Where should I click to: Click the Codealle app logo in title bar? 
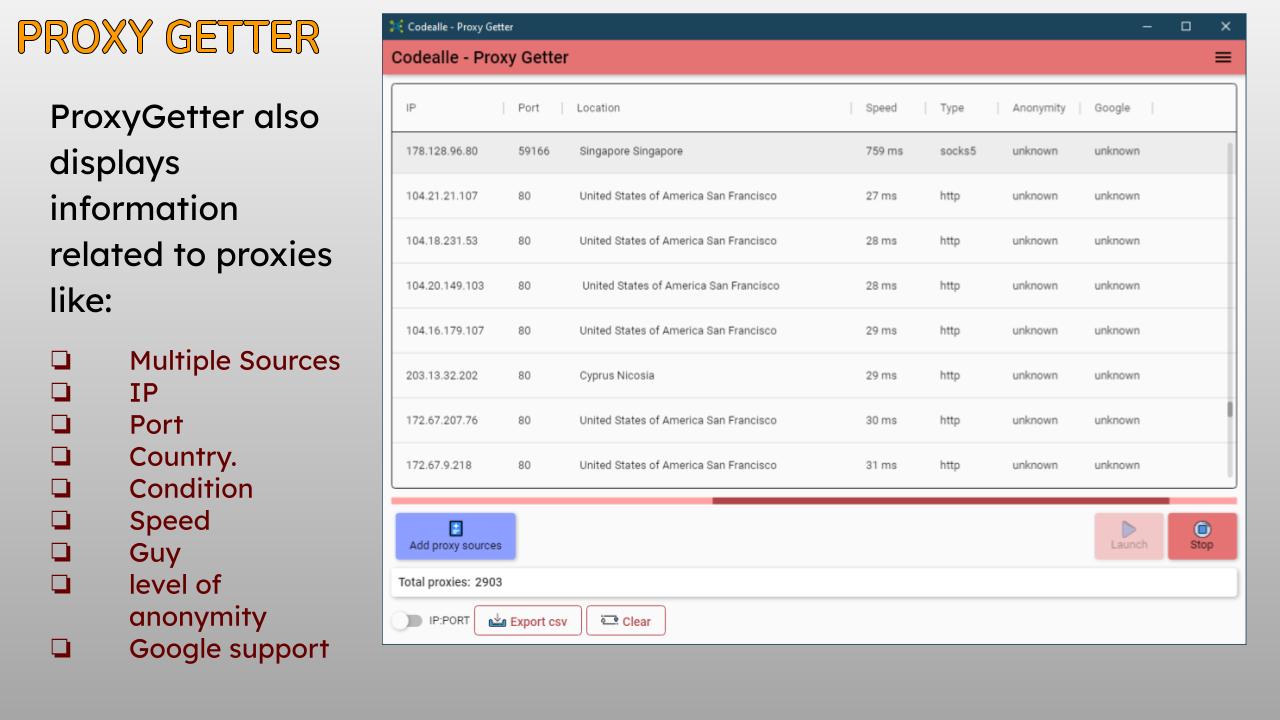[398, 26]
